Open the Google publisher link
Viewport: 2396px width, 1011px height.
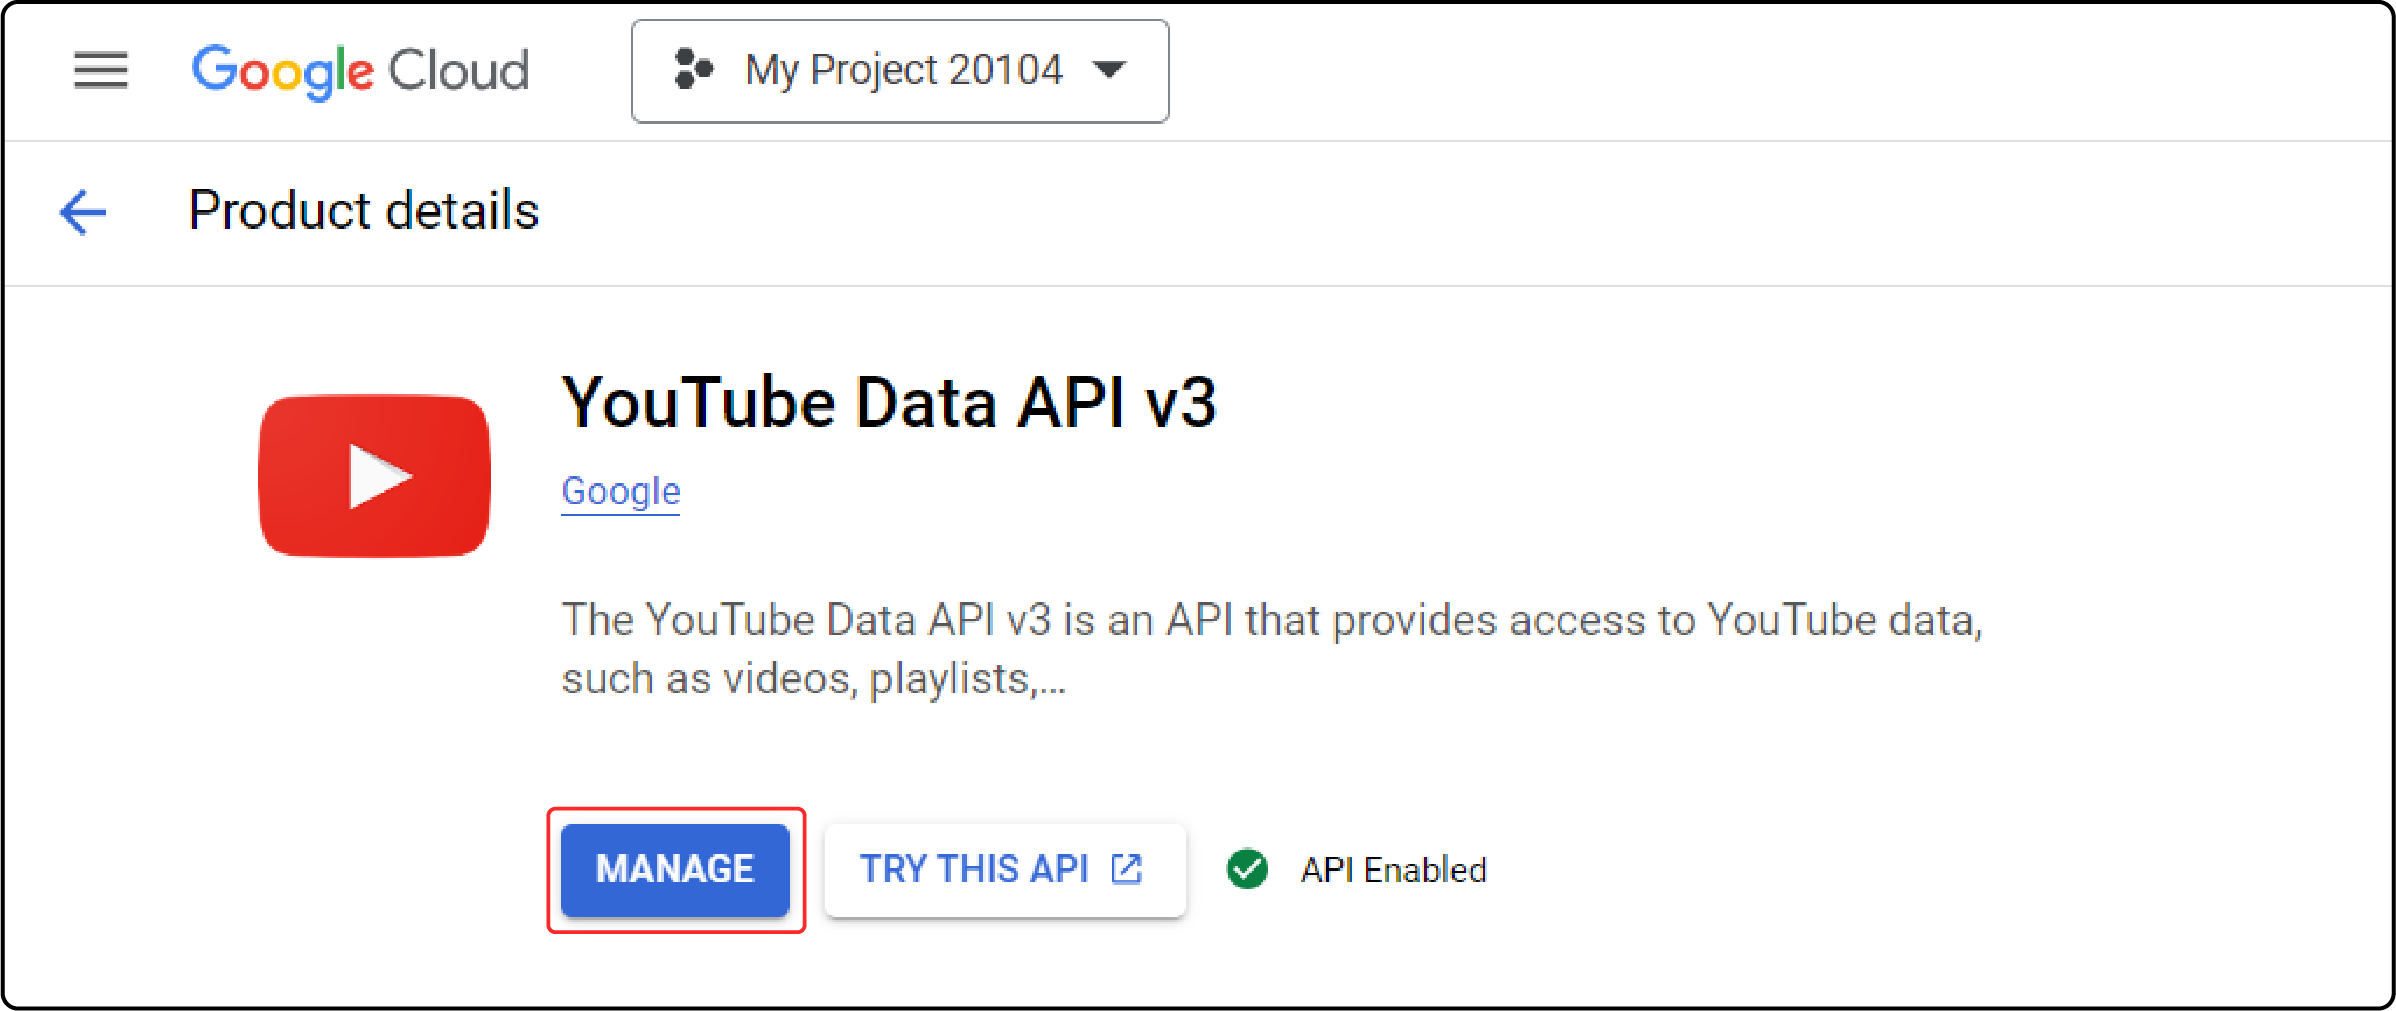point(621,492)
